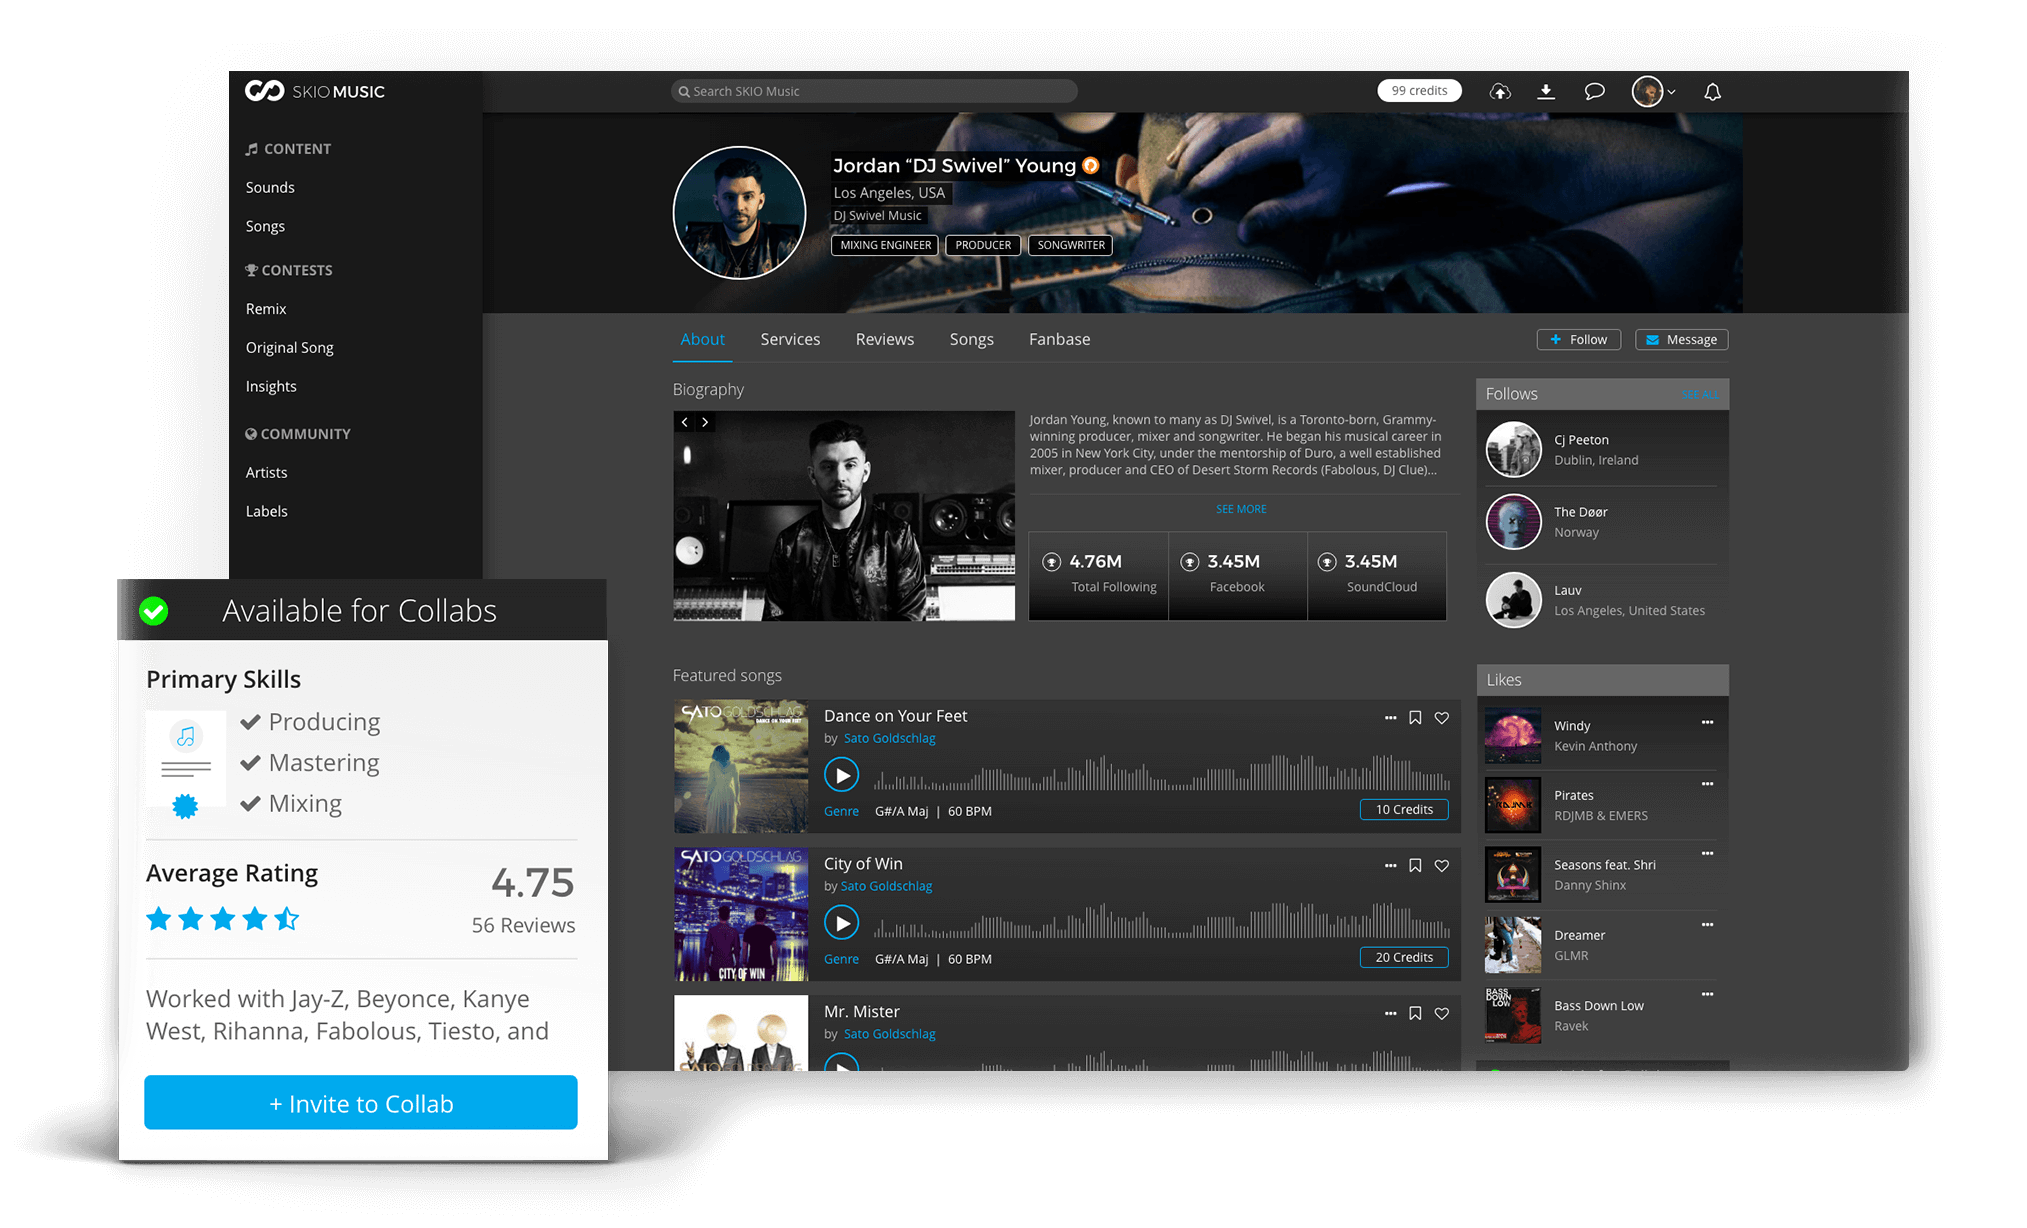Like the song City of Win
The height and width of the screenshot is (1228, 2027).
tap(1441, 865)
